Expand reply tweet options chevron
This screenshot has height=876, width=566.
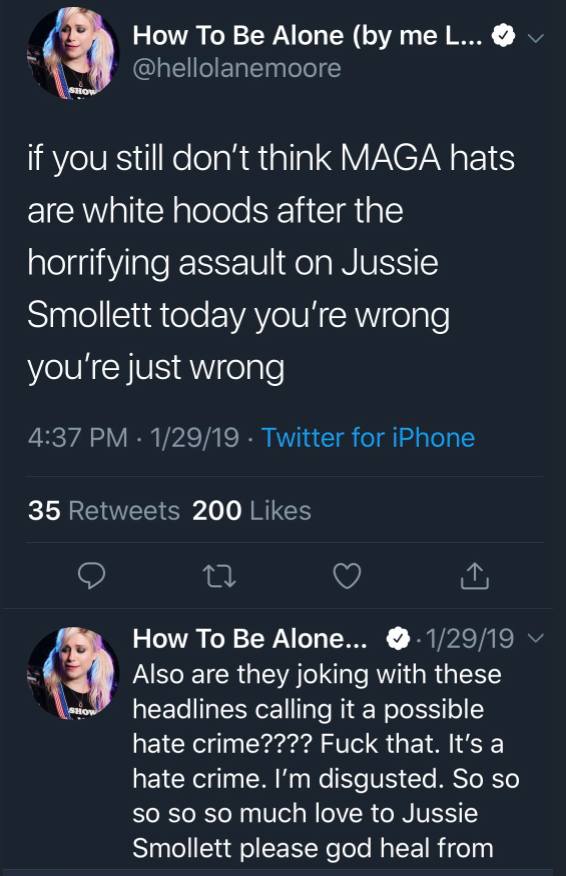tap(536, 638)
